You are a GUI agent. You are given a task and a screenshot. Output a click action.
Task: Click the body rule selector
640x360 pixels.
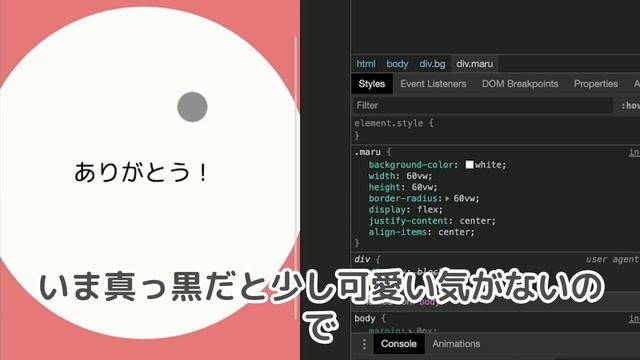click(364, 318)
